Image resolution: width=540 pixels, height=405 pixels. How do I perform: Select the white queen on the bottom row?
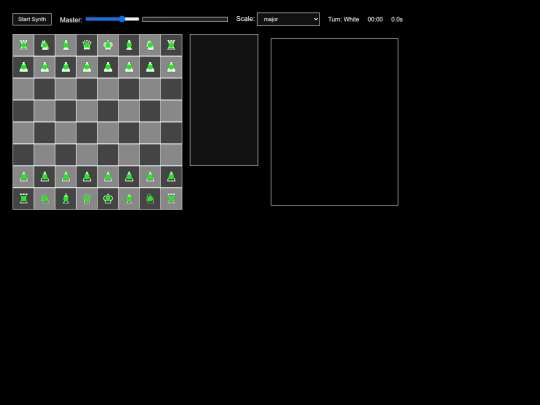pyautogui.click(x=87, y=199)
